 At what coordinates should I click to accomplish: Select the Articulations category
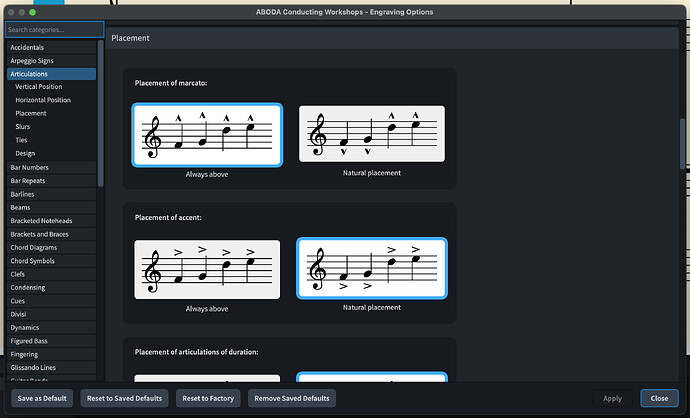(x=51, y=74)
